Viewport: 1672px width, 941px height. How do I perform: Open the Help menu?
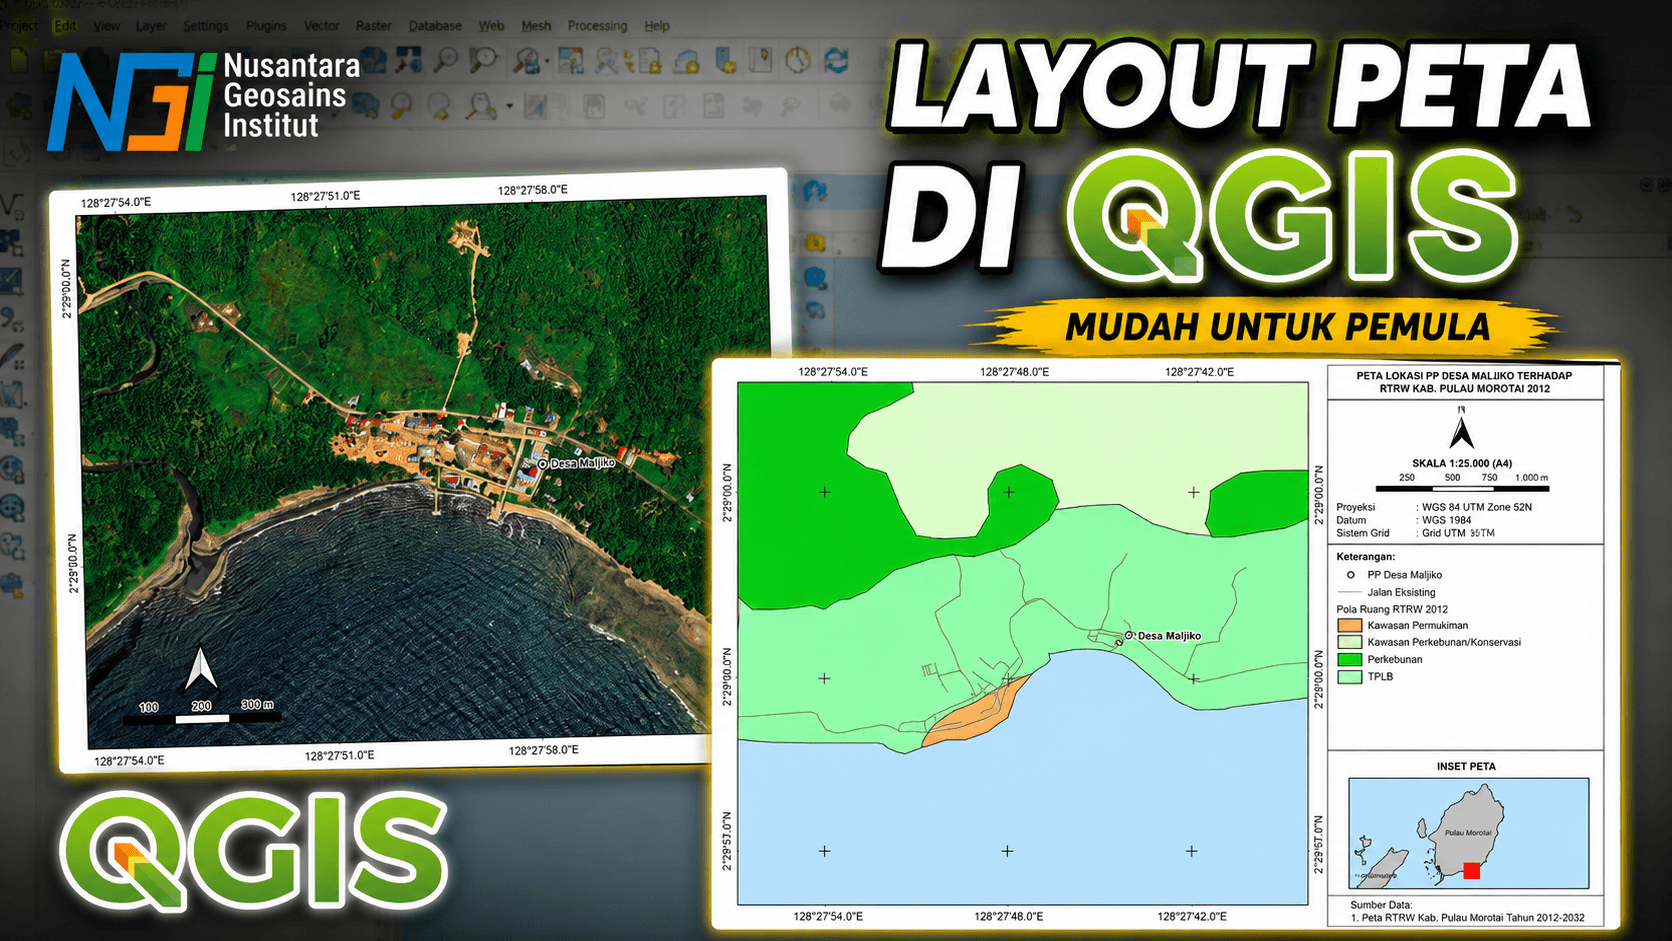point(657,25)
